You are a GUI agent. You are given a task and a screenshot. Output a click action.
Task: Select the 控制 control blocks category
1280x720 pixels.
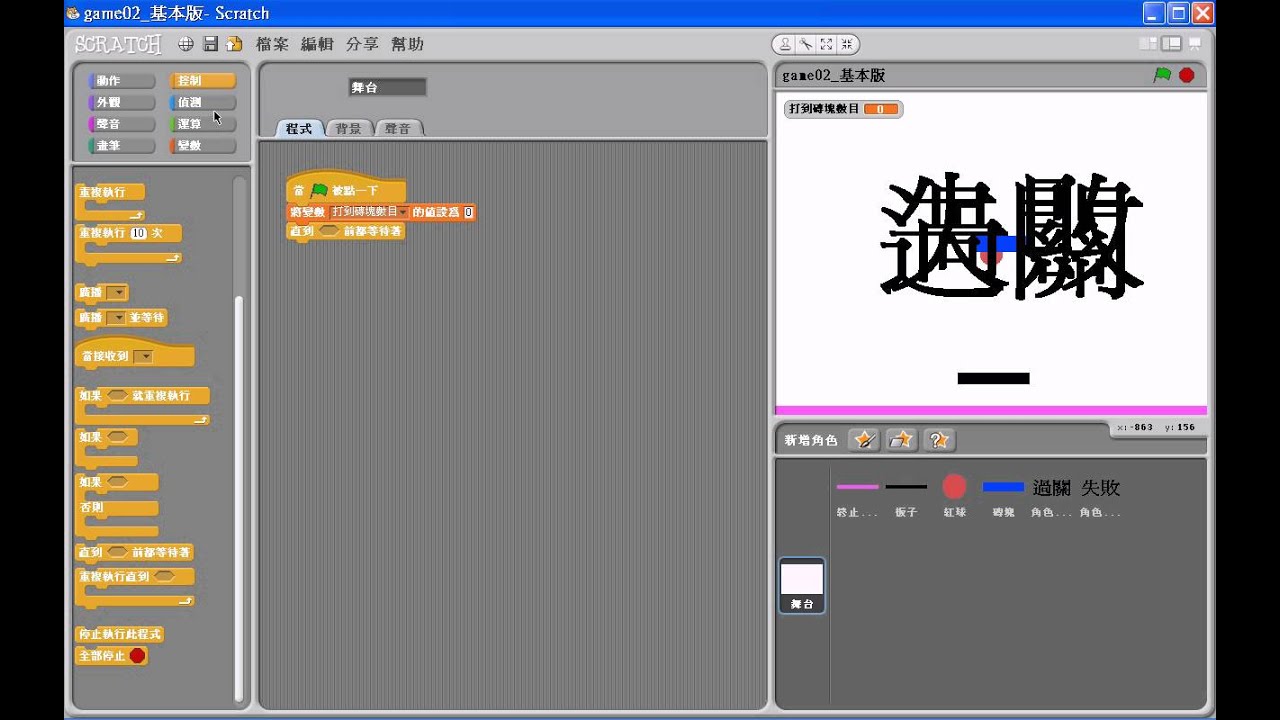[x=202, y=81]
